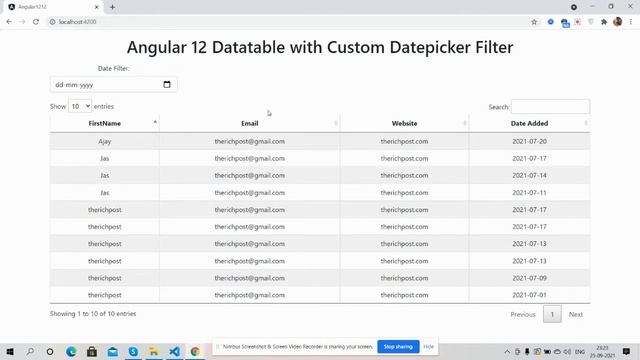Open Chrome three-dot menu

click(631, 22)
